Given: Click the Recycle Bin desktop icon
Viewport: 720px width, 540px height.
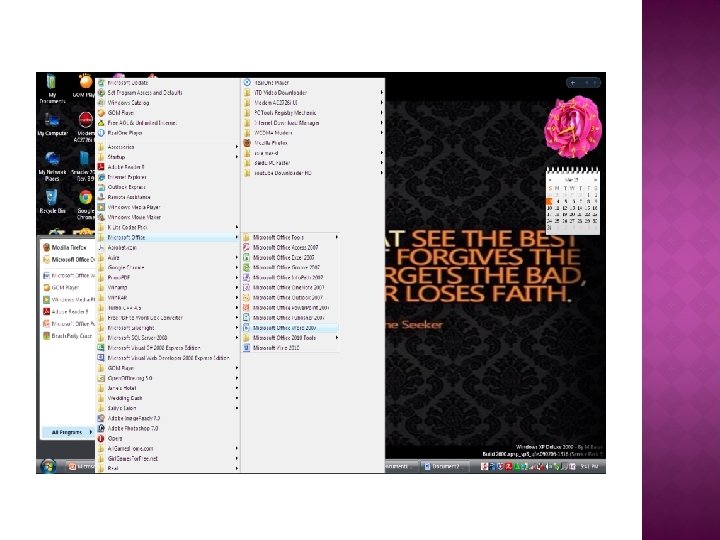Looking at the screenshot, I should pyautogui.click(x=52, y=202).
